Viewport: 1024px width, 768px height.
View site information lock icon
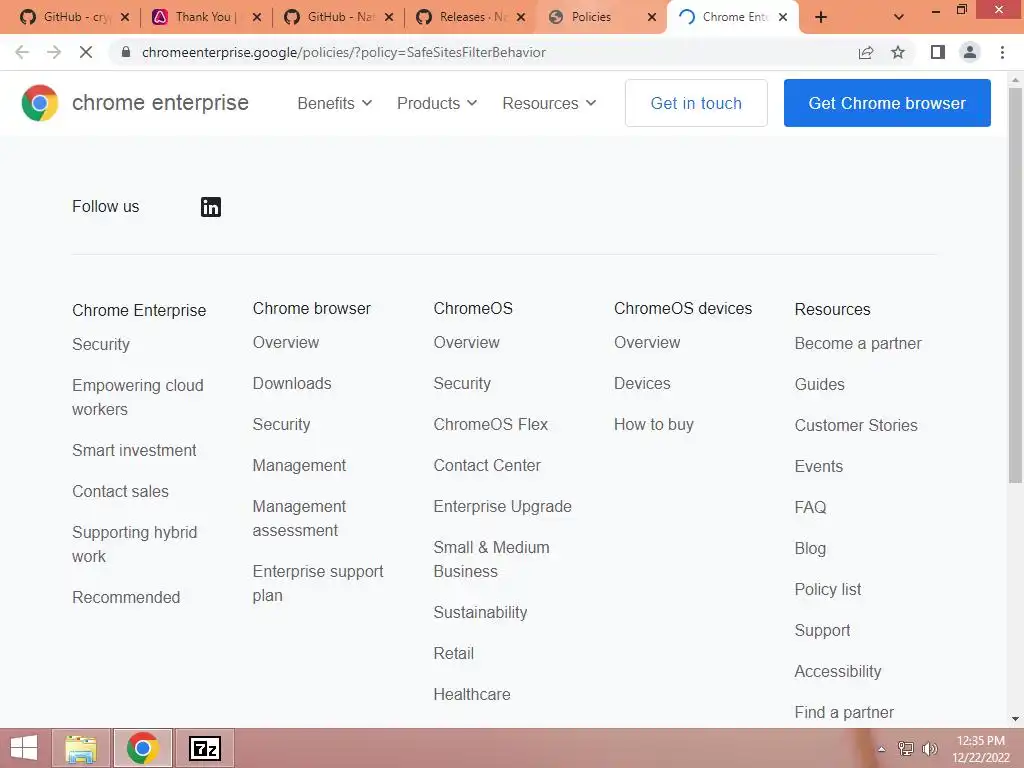pyautogui.click(x=126, y=52)
